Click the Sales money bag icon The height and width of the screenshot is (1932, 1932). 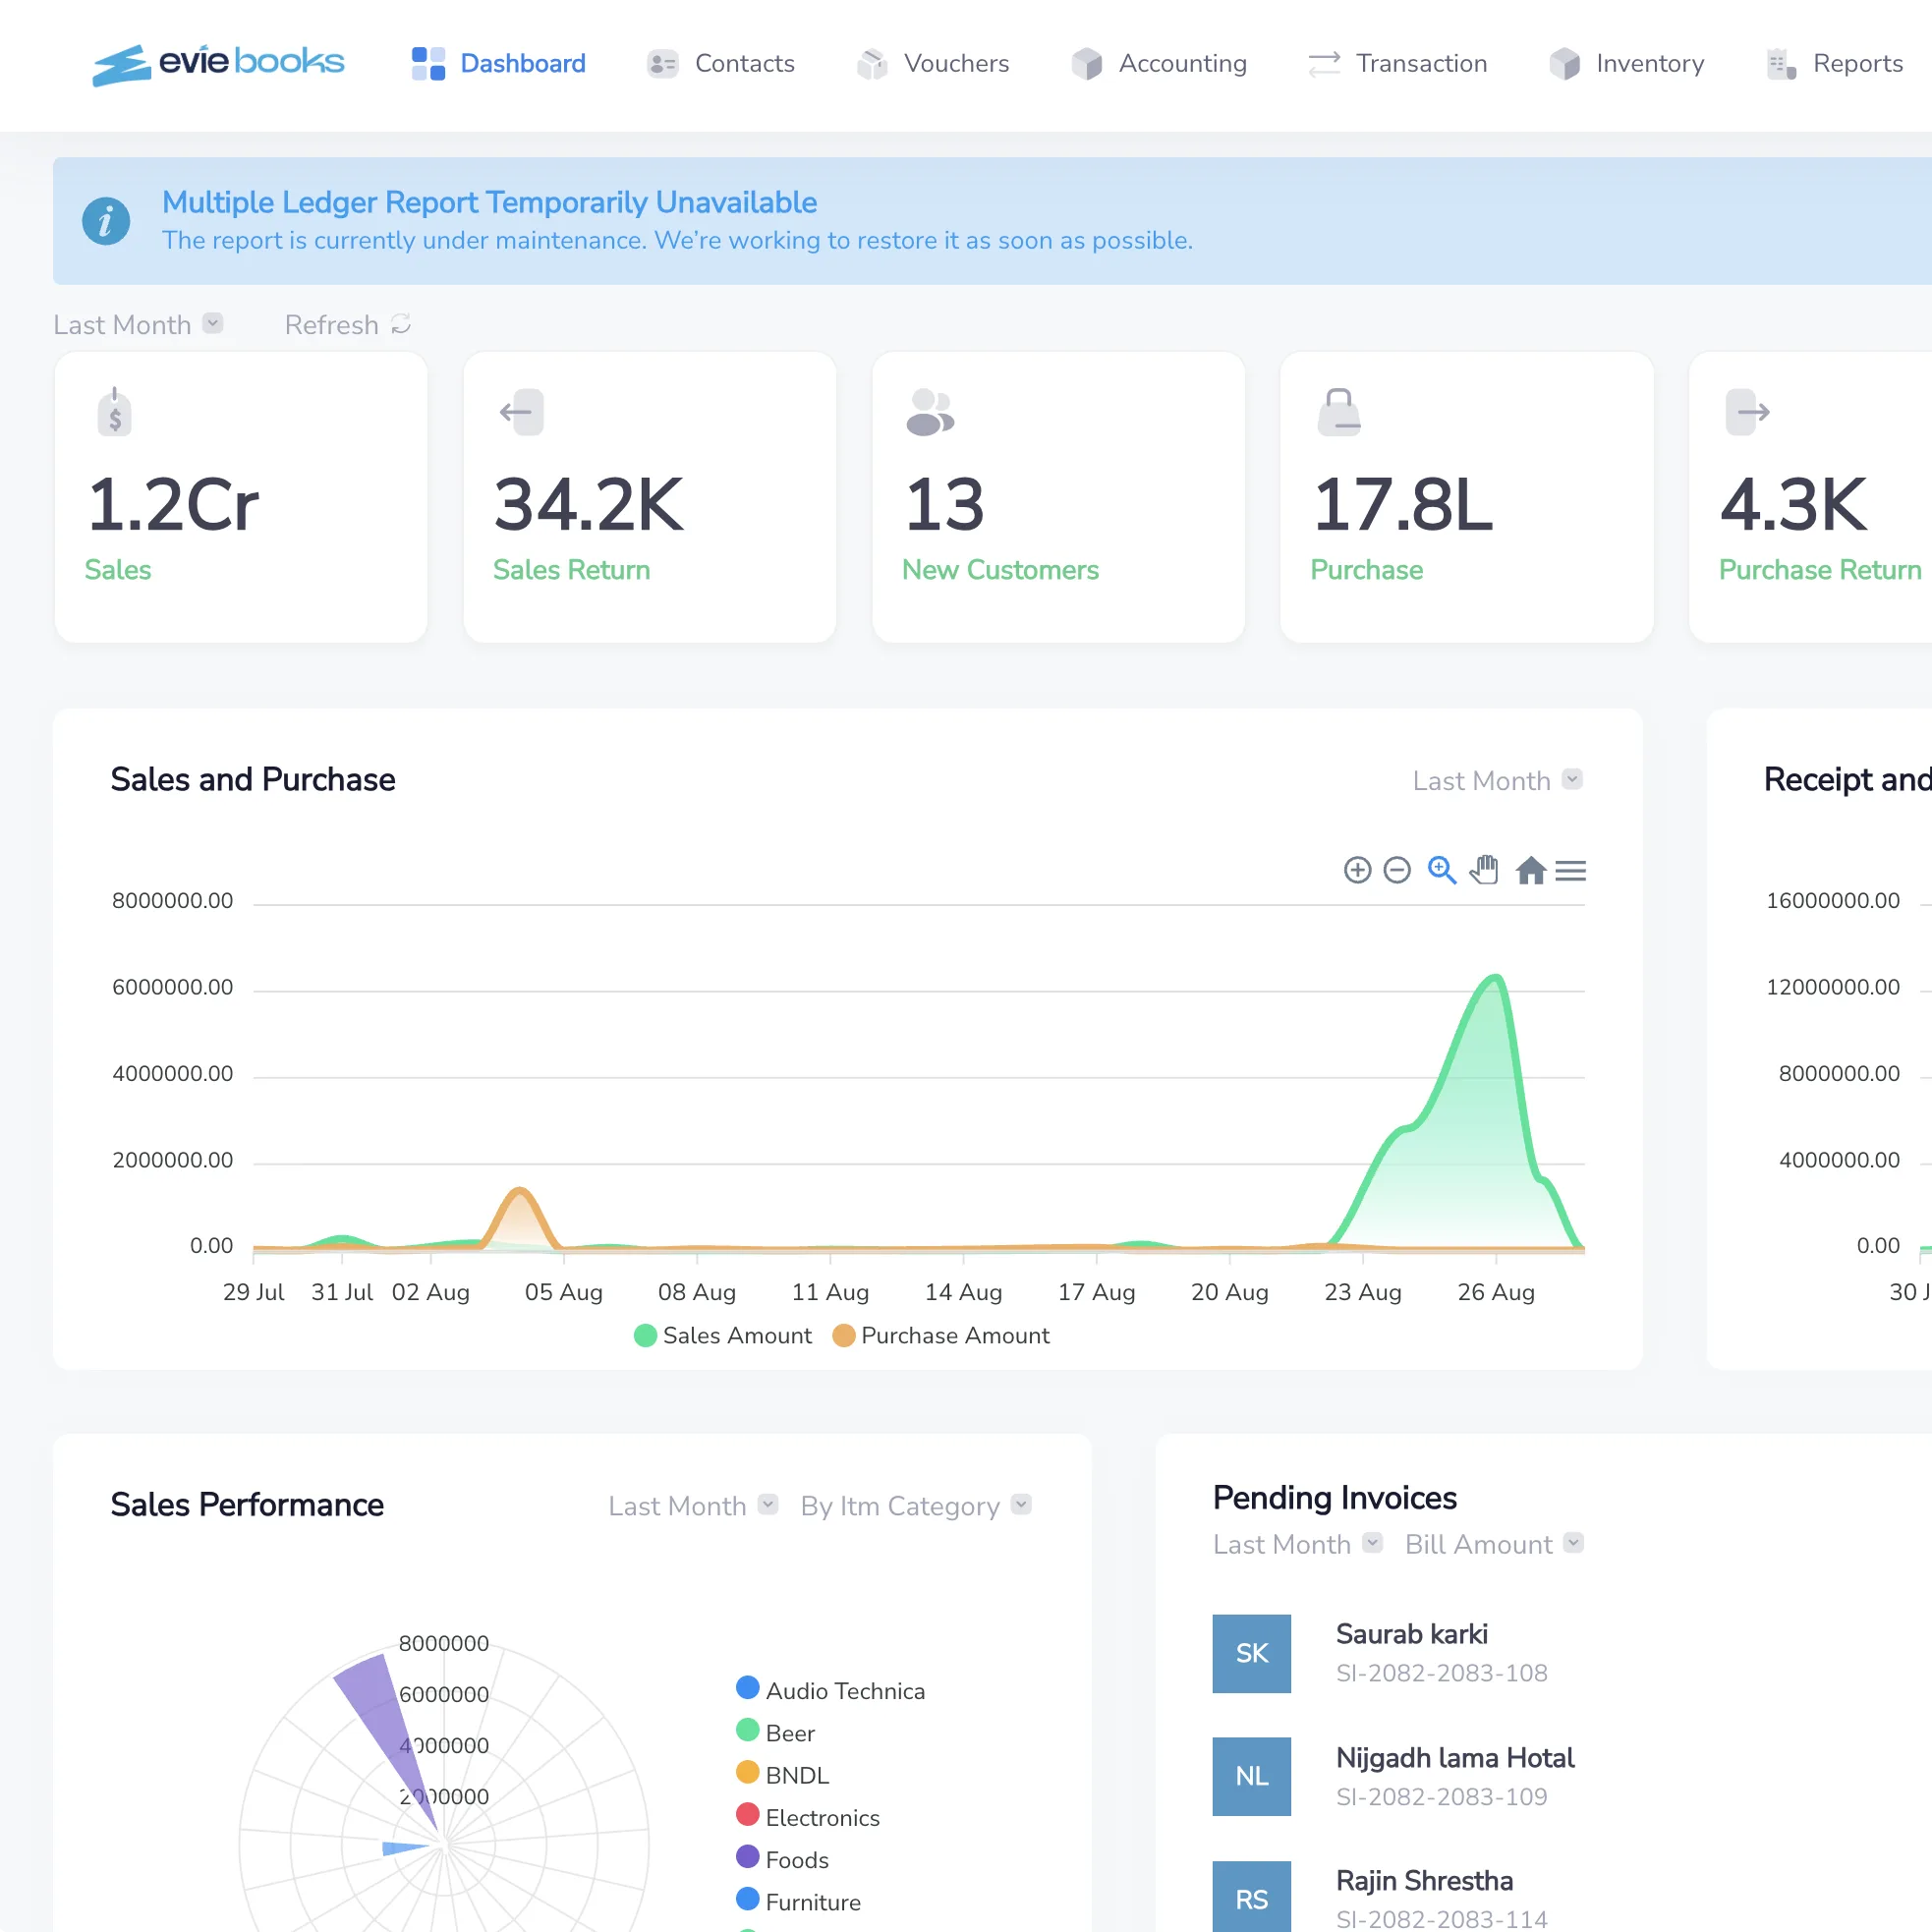coord(115,411)
